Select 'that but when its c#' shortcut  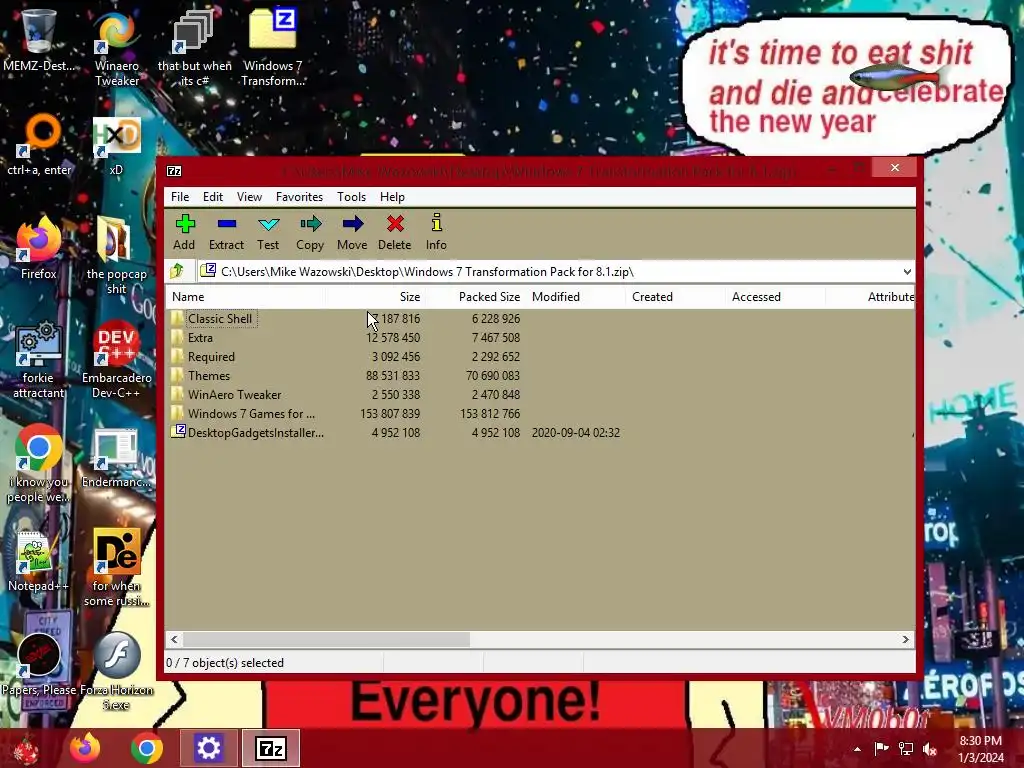point(195,48)
